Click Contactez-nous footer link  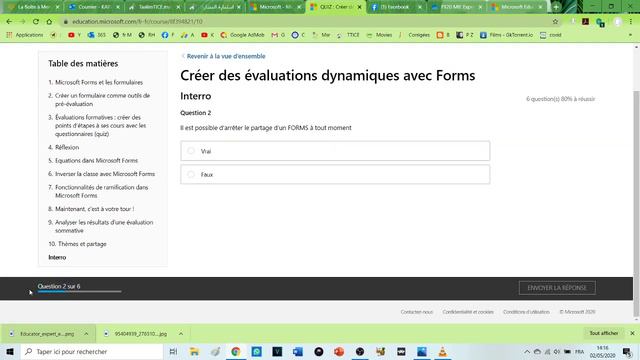click(x=417, y=312)
